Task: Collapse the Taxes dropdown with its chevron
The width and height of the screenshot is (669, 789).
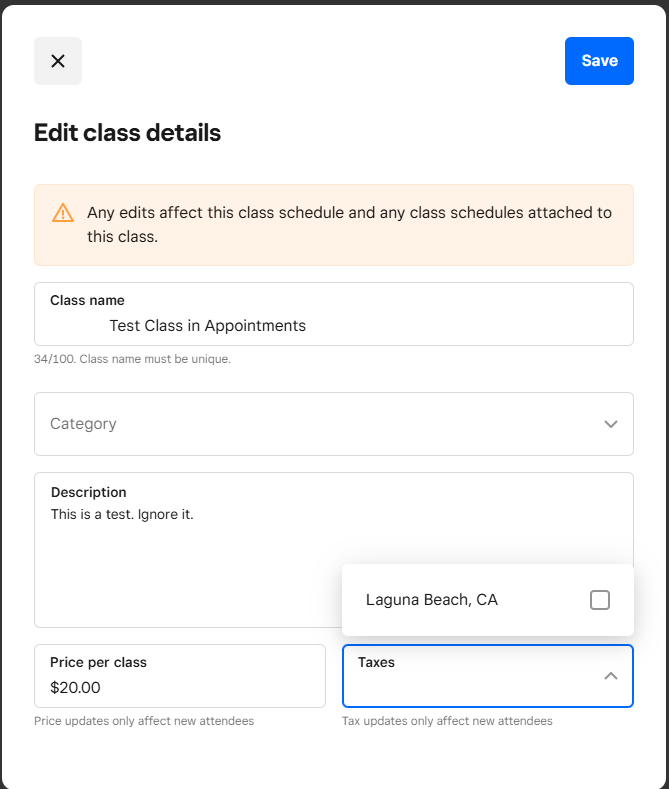Action: coord(611,676)
